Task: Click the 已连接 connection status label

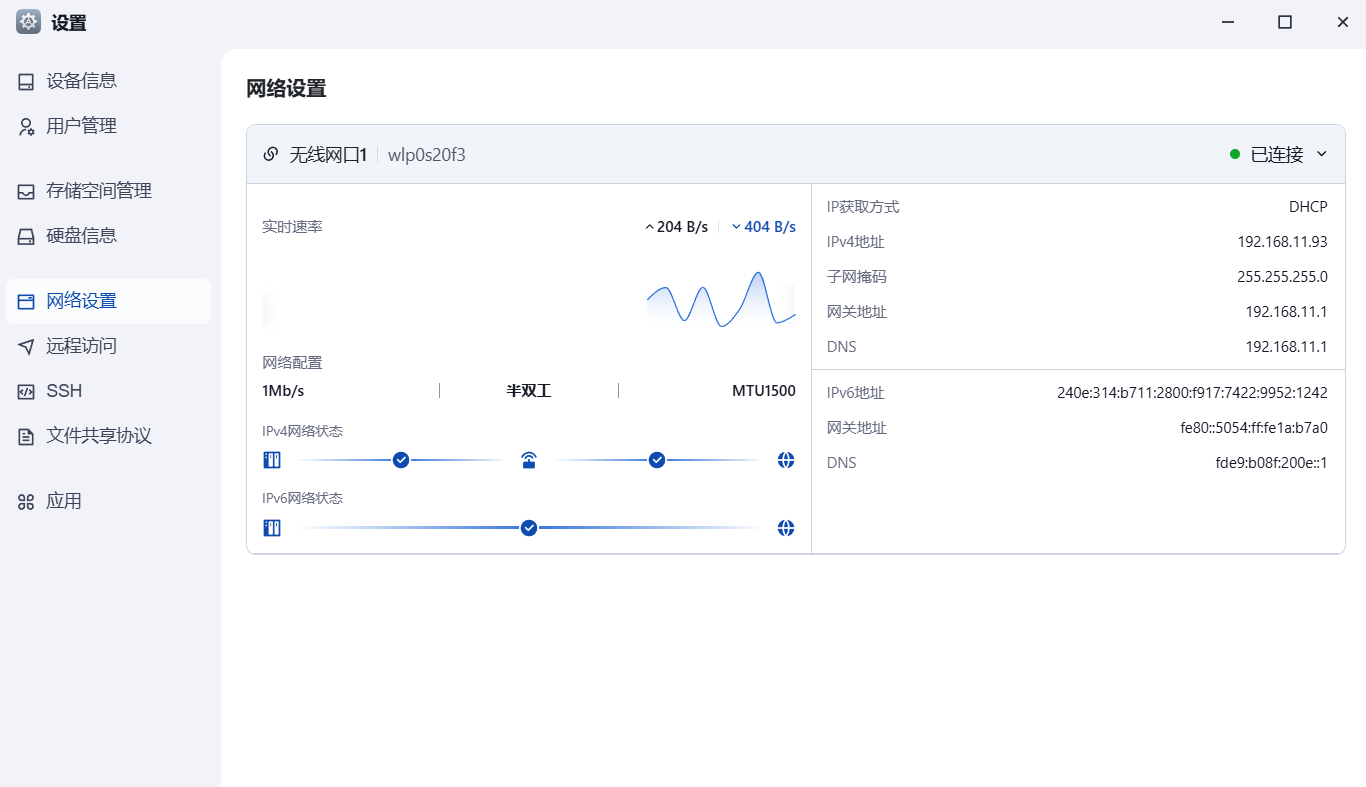Action: 1277,154
